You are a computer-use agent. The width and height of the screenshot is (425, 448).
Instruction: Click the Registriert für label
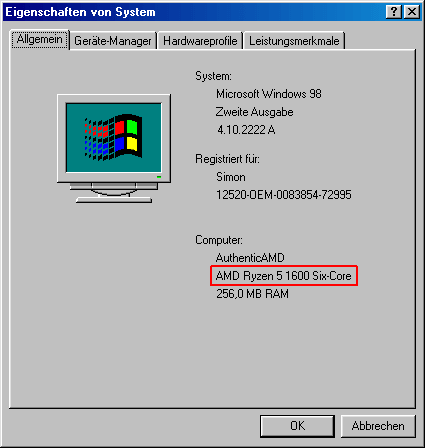tap(227, 159)
